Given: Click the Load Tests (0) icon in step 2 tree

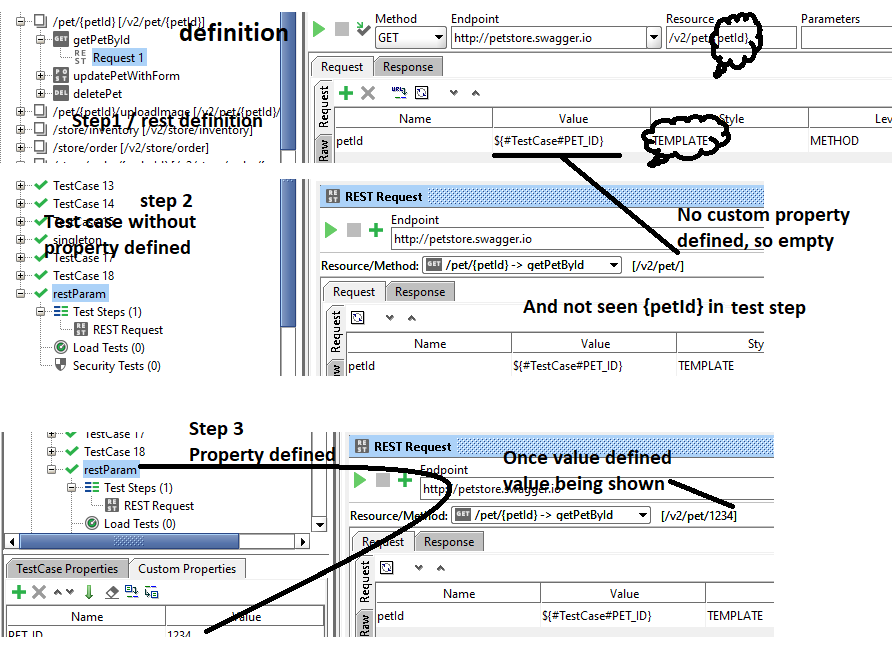Looking at the screenshot, I should click(60, 347).
